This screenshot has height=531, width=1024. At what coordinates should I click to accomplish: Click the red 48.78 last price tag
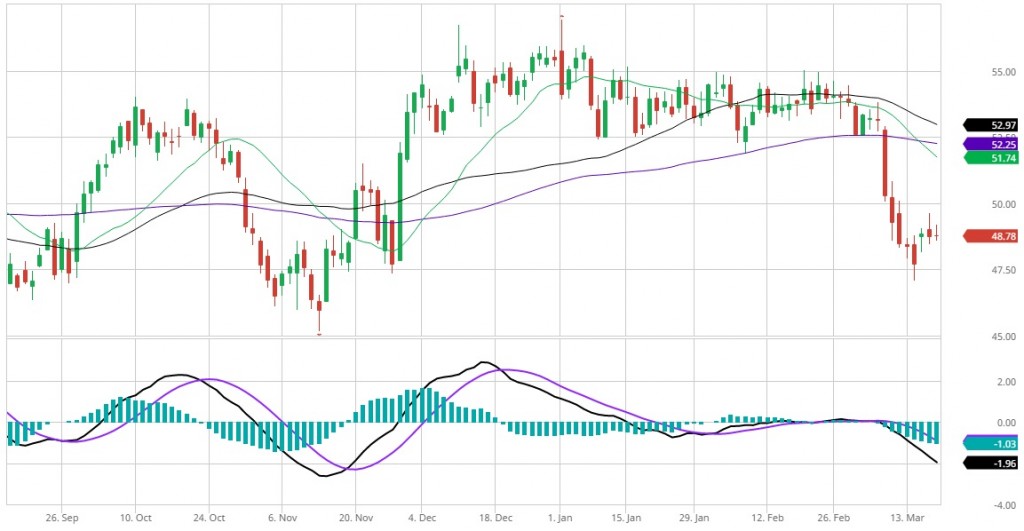[x=991, y=236]
